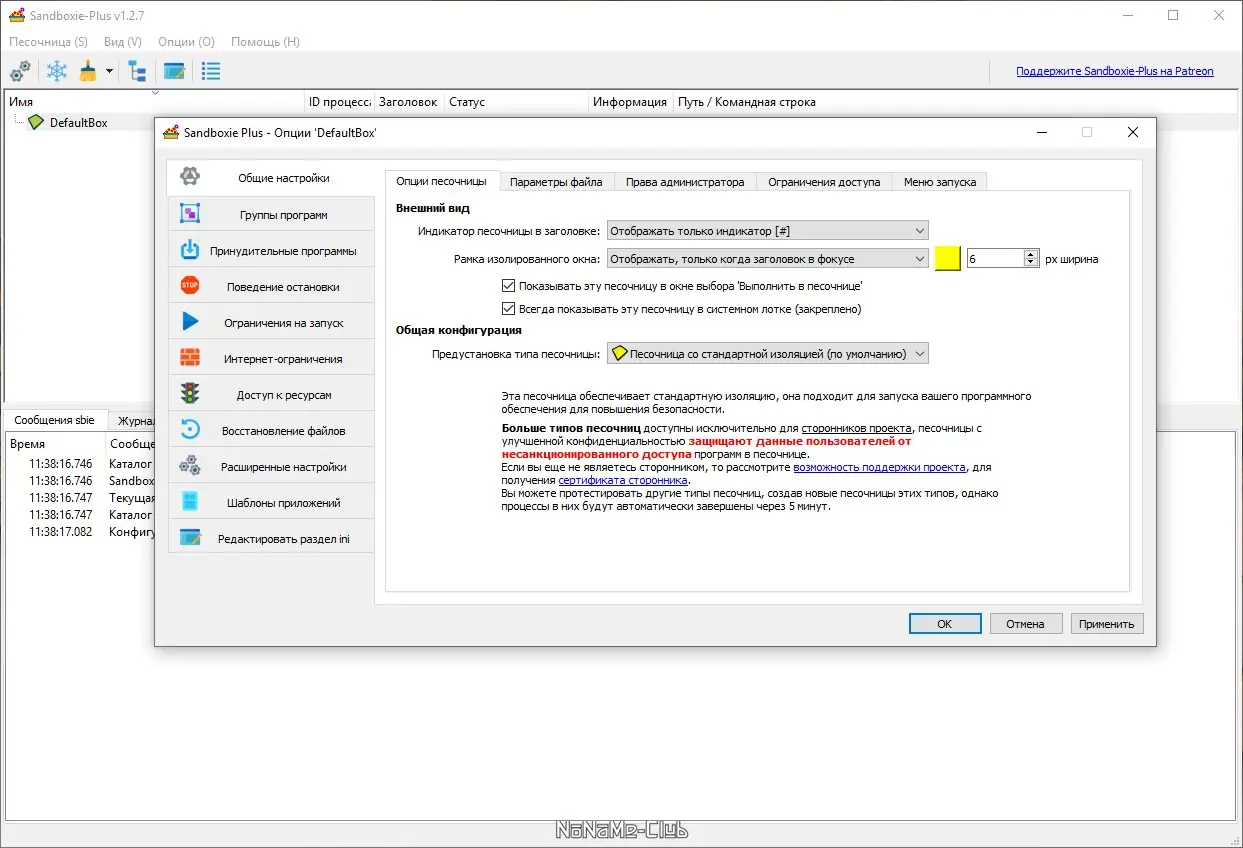Select the Сообщения sbie tab
This screenshot has height=848, width=1243.
53,420
